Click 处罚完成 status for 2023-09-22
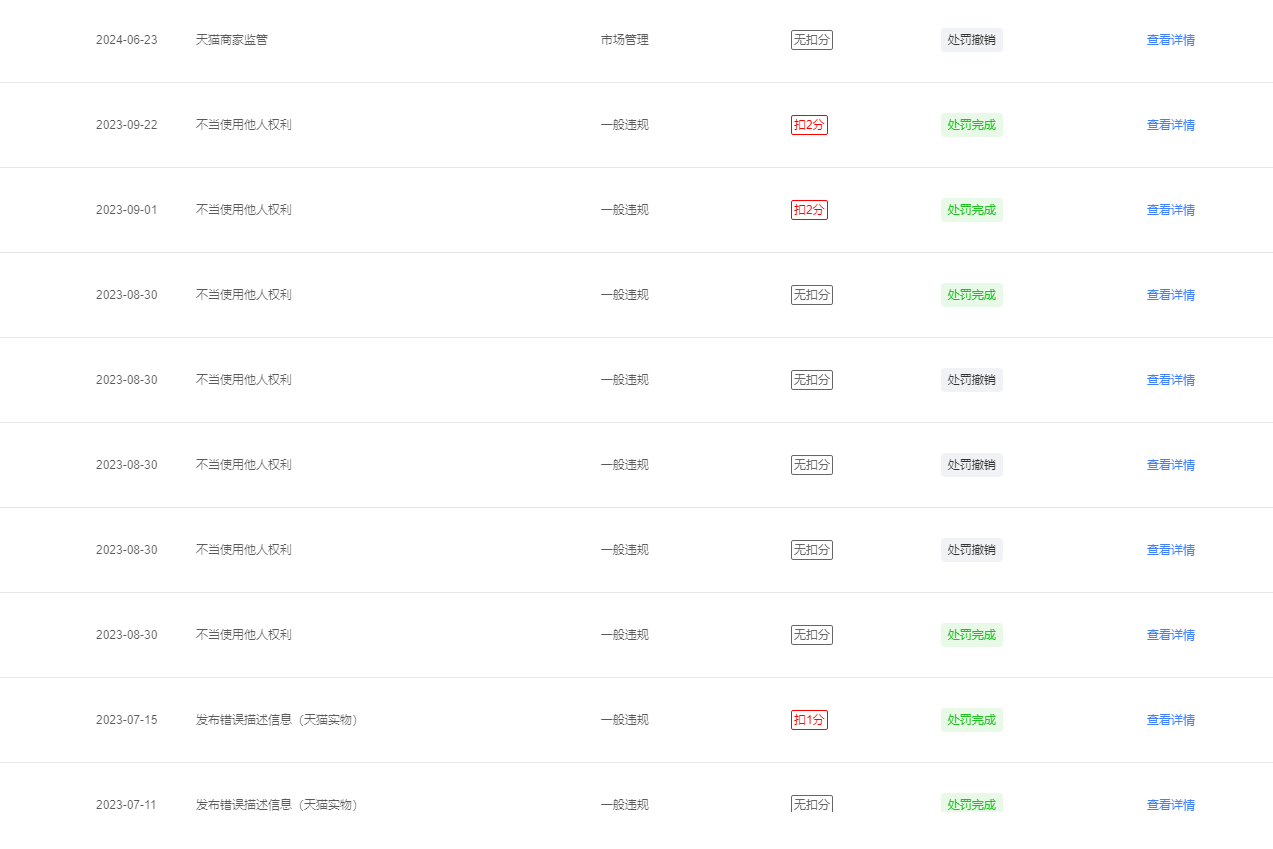Screen dimensions: 1273x849 coord(971,125)
